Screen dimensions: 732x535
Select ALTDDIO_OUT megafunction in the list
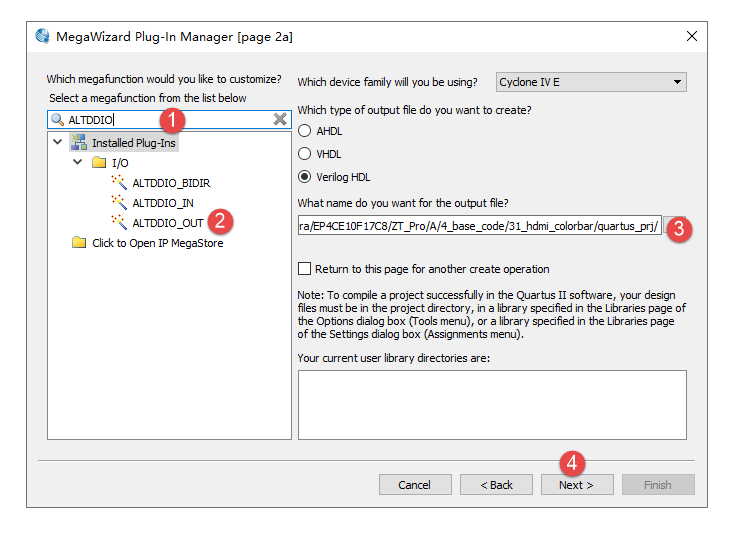(x=167, y=223)
